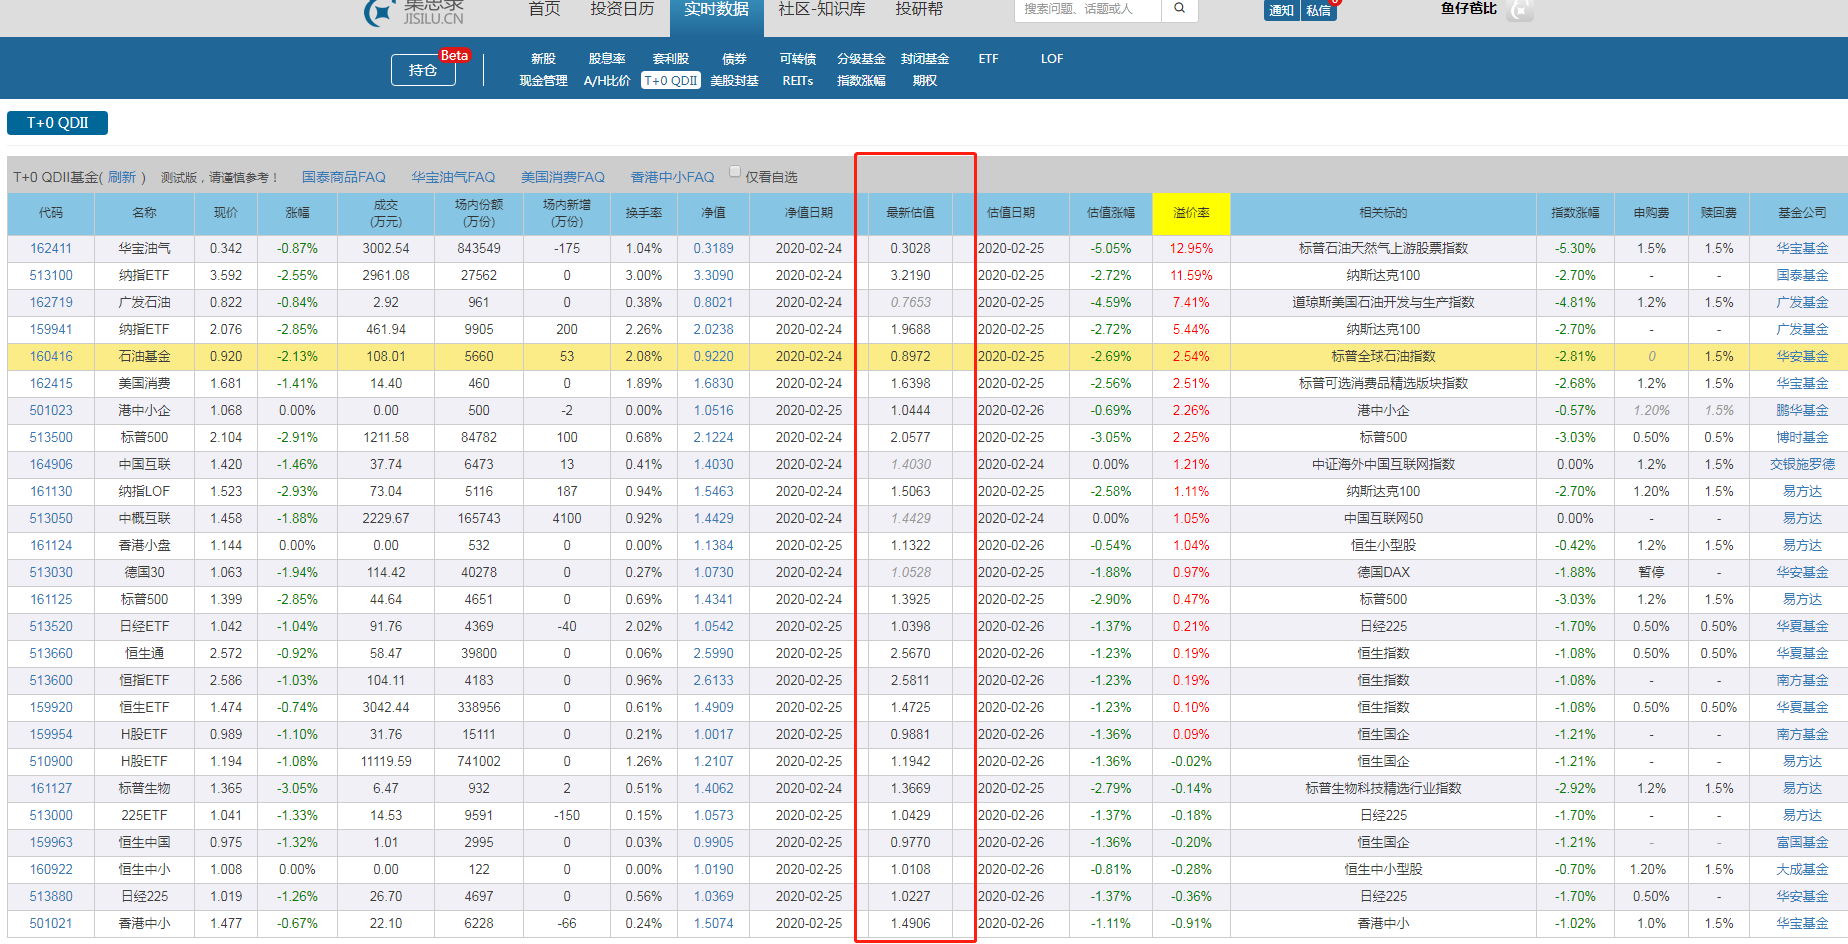Open the user avatar icon

click(x=1520, y=11)
